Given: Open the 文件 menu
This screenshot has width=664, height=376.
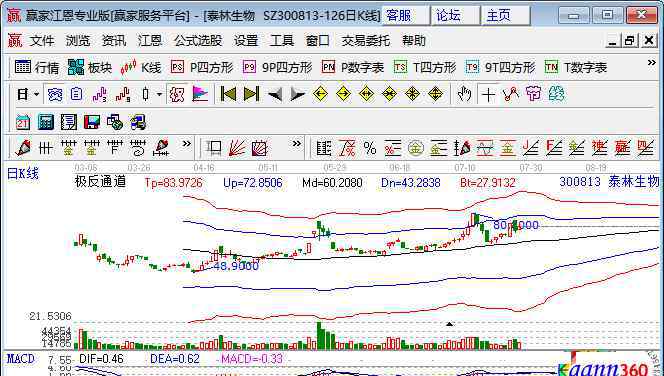Looking at the screenshot, I should pos(42,41).
